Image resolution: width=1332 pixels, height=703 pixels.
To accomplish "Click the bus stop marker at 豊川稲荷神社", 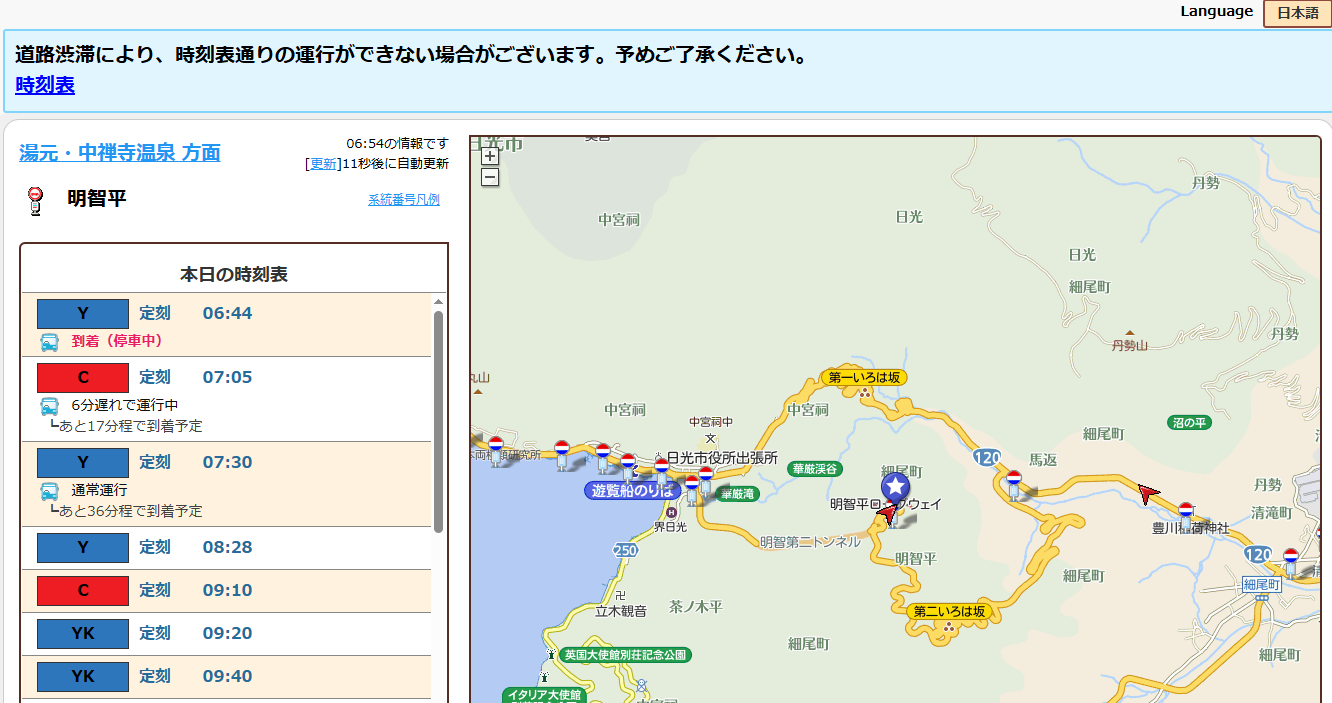I will pos(1186,514).
